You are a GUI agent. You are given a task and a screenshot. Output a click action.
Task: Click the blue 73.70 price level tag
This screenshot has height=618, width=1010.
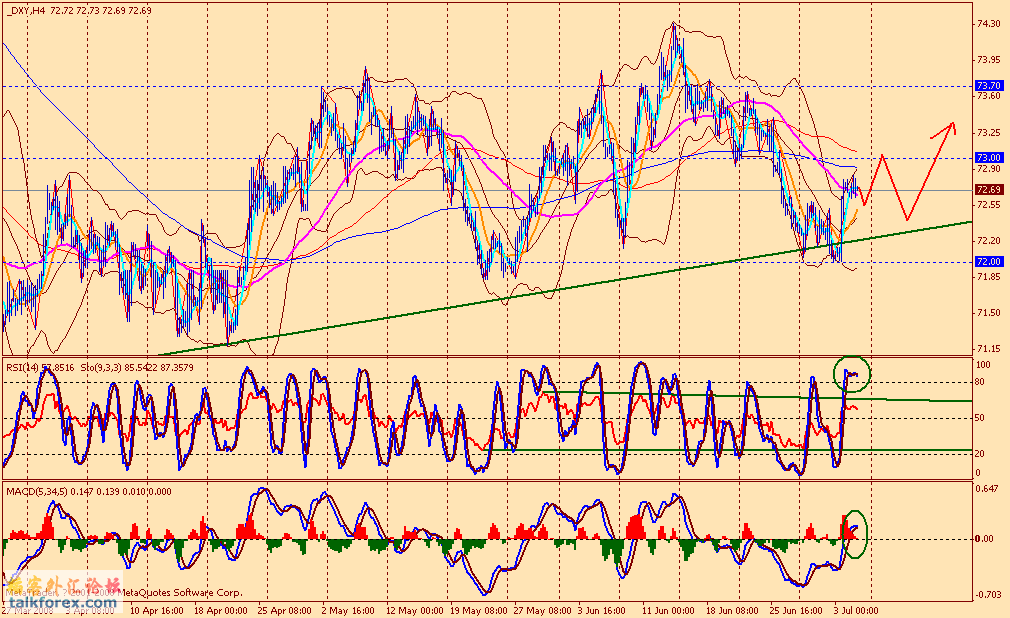[988, 86]
